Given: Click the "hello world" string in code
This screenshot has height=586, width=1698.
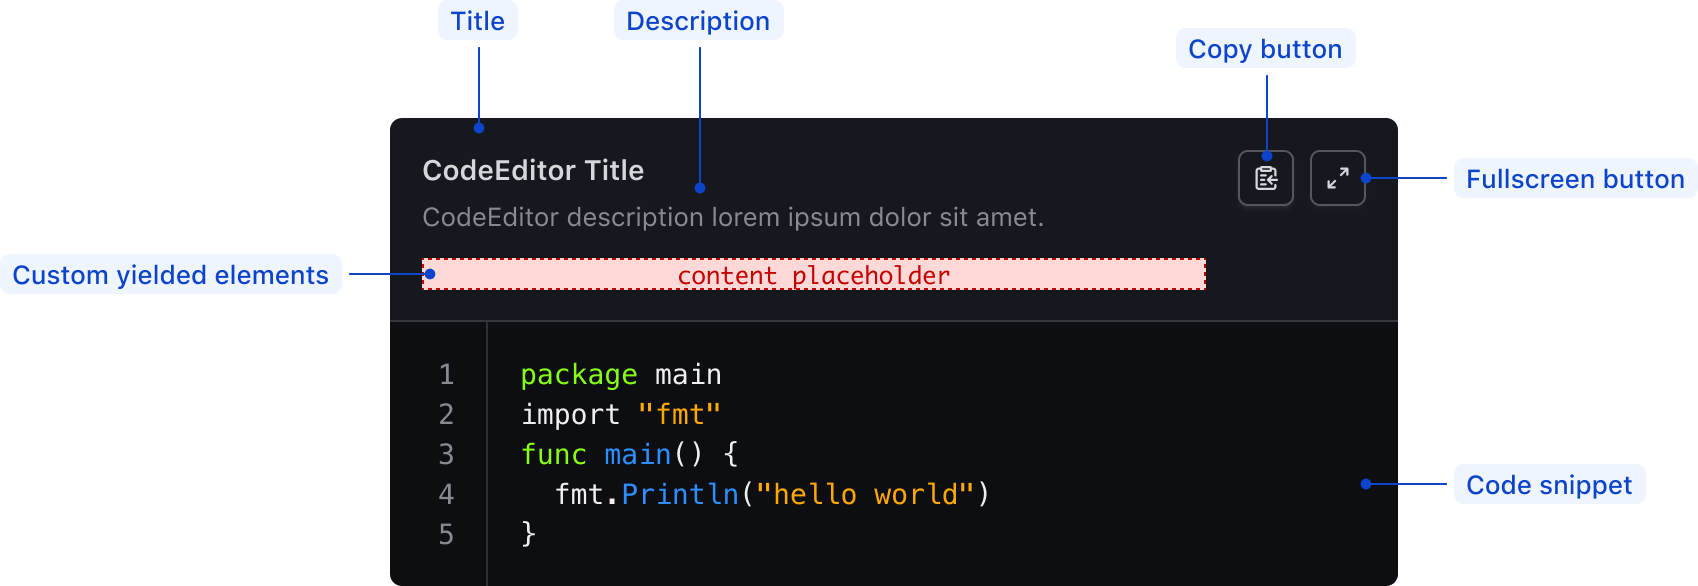Looking at the screenshot, I should (864, 495).
